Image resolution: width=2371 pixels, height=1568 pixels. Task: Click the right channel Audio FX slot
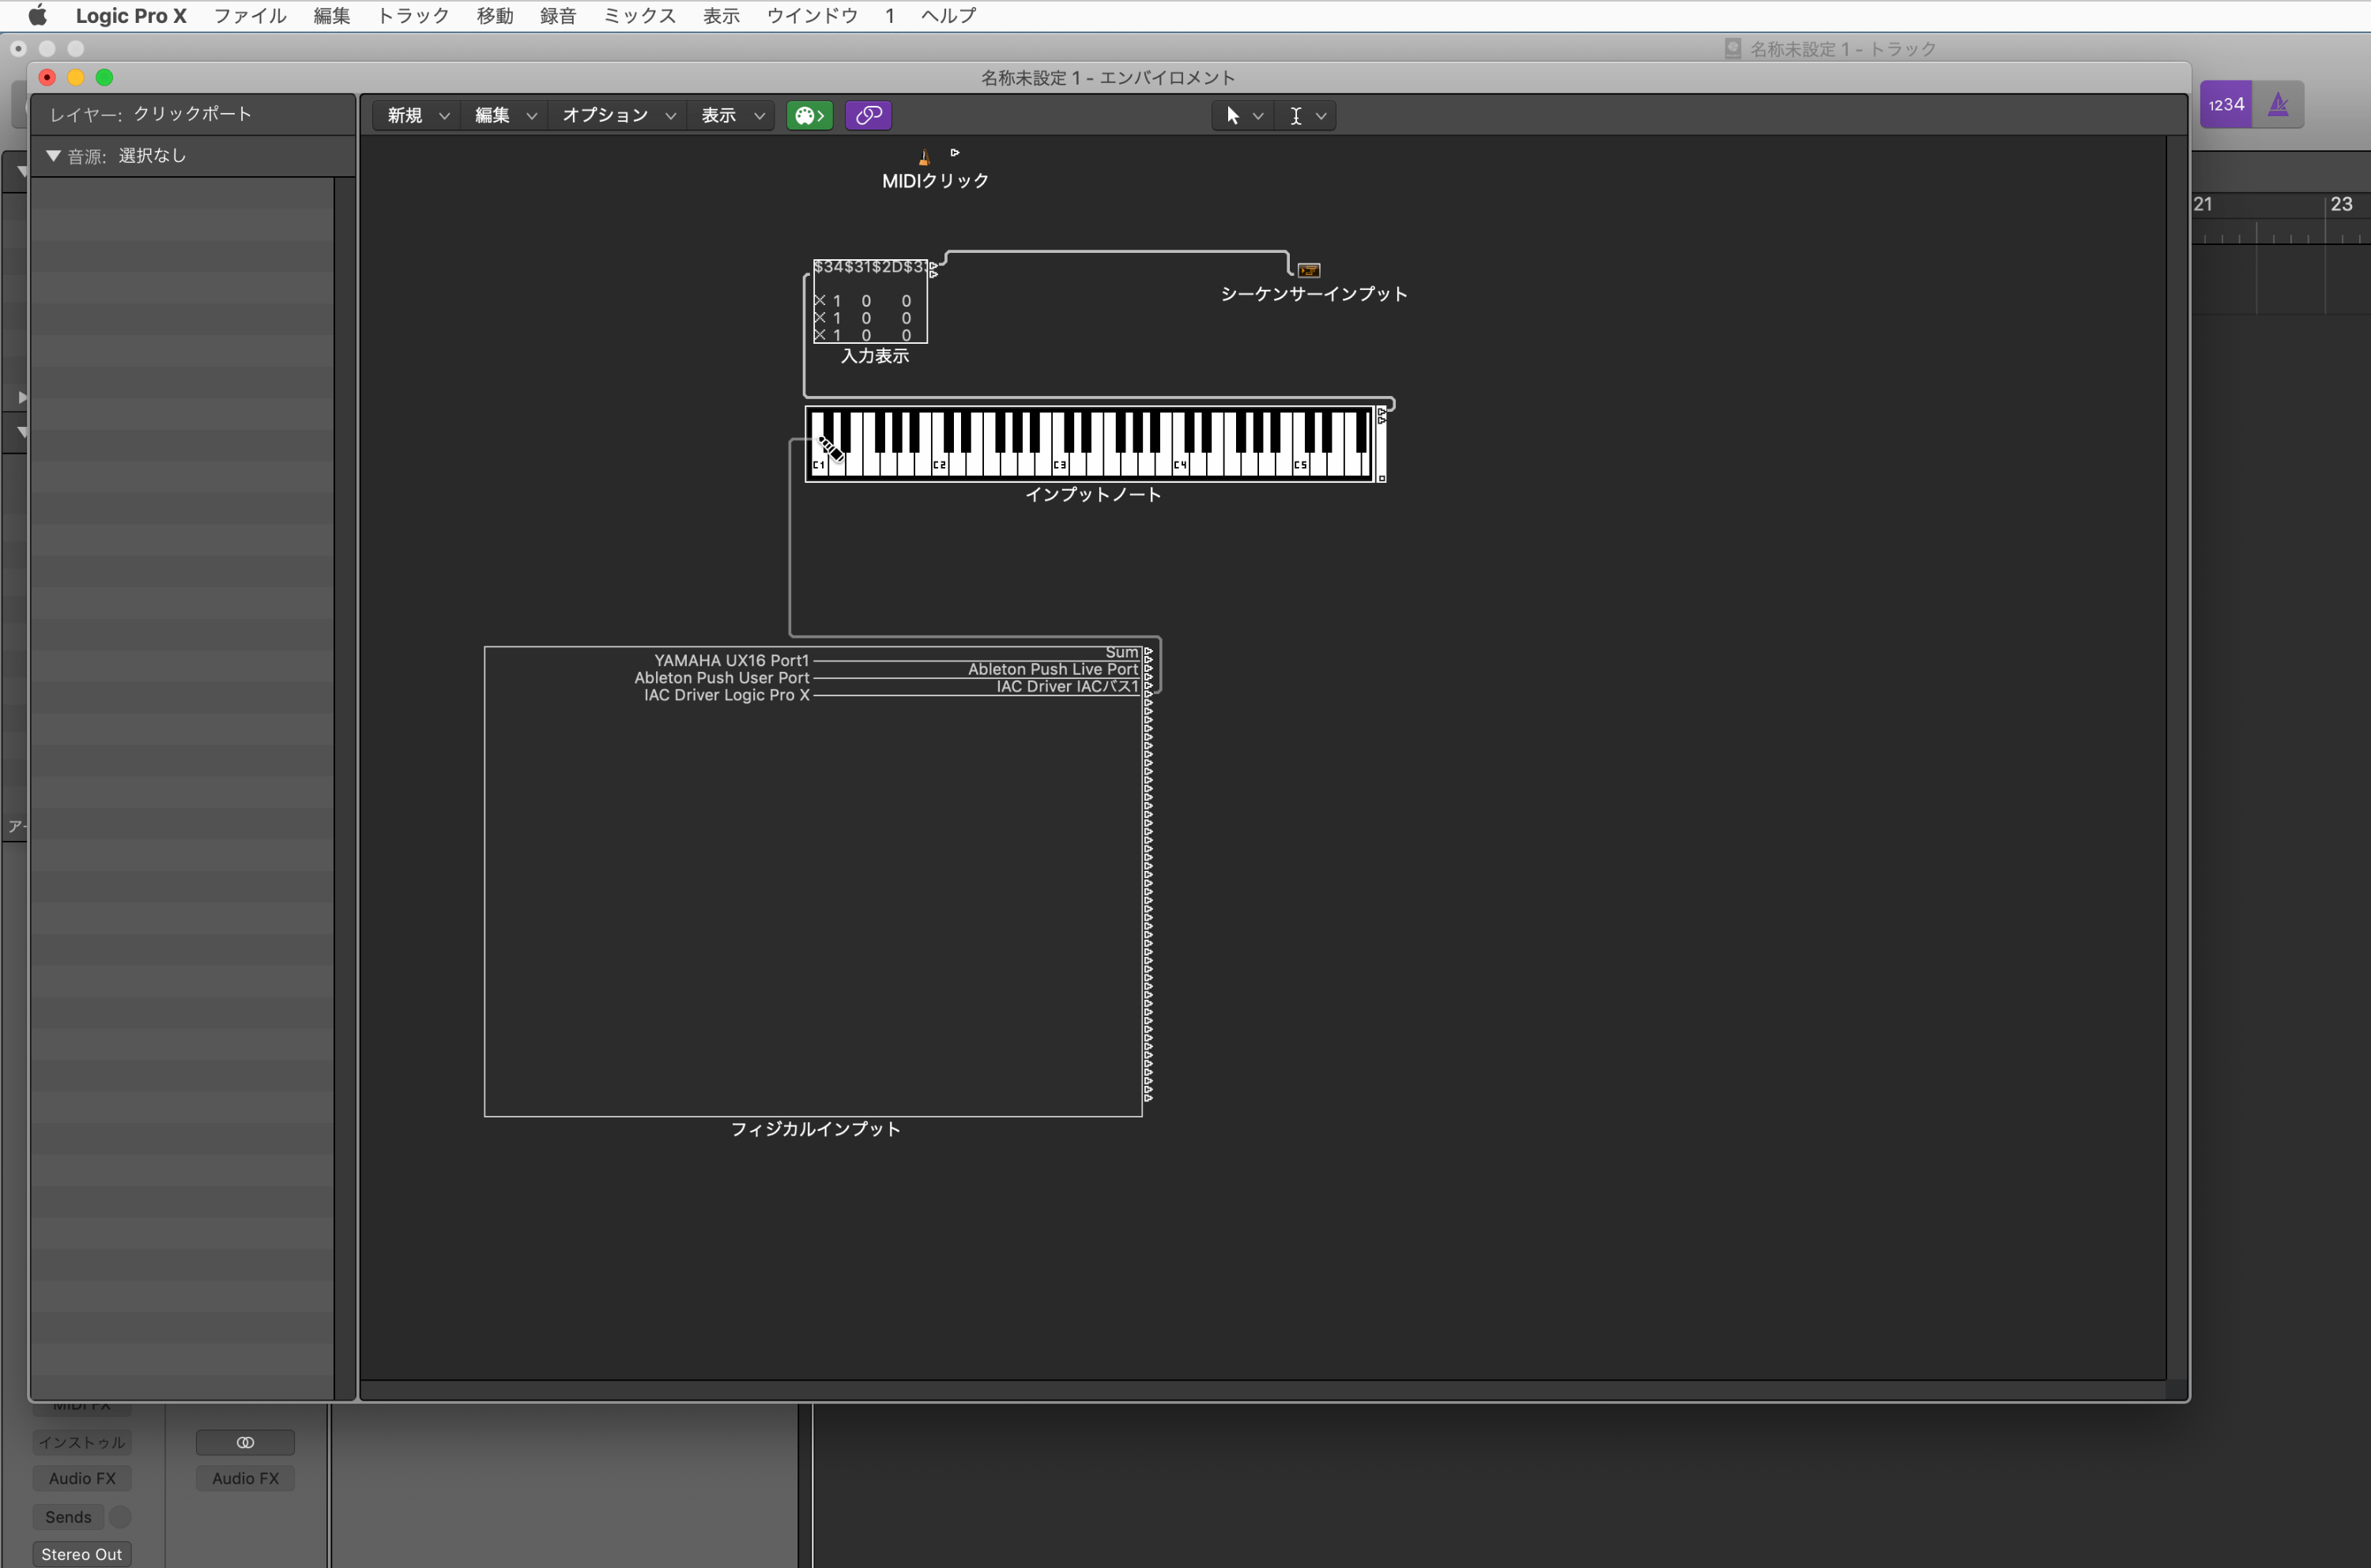[x=245, y=1478]
